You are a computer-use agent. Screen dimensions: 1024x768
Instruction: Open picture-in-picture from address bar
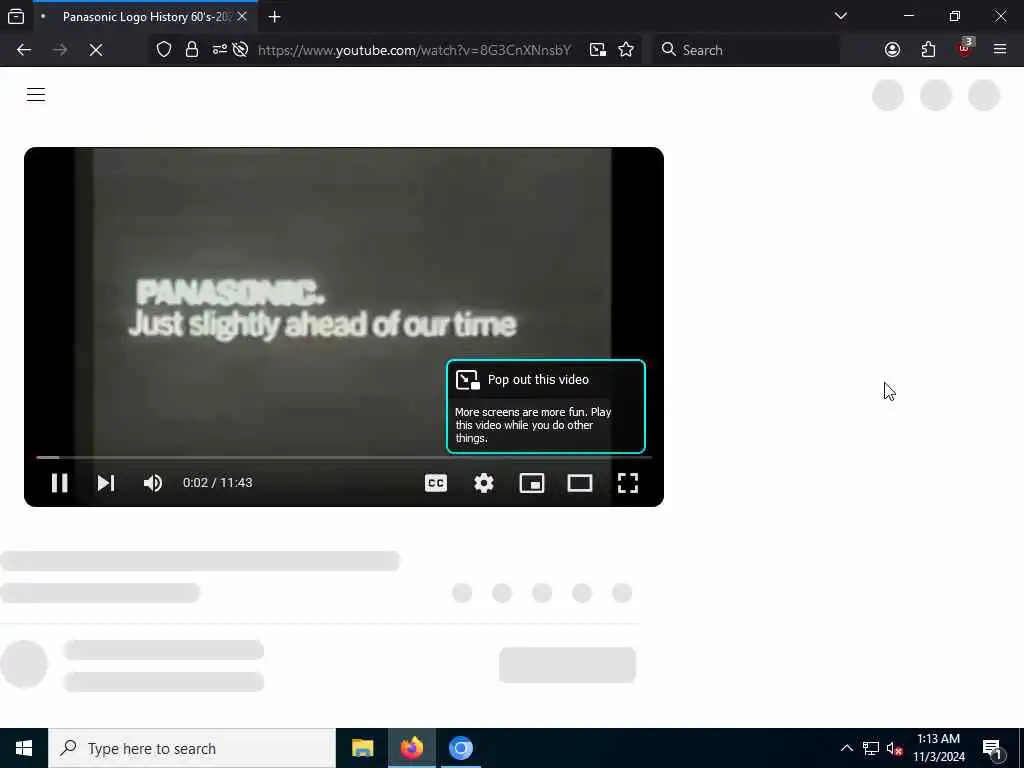[598, 50]
